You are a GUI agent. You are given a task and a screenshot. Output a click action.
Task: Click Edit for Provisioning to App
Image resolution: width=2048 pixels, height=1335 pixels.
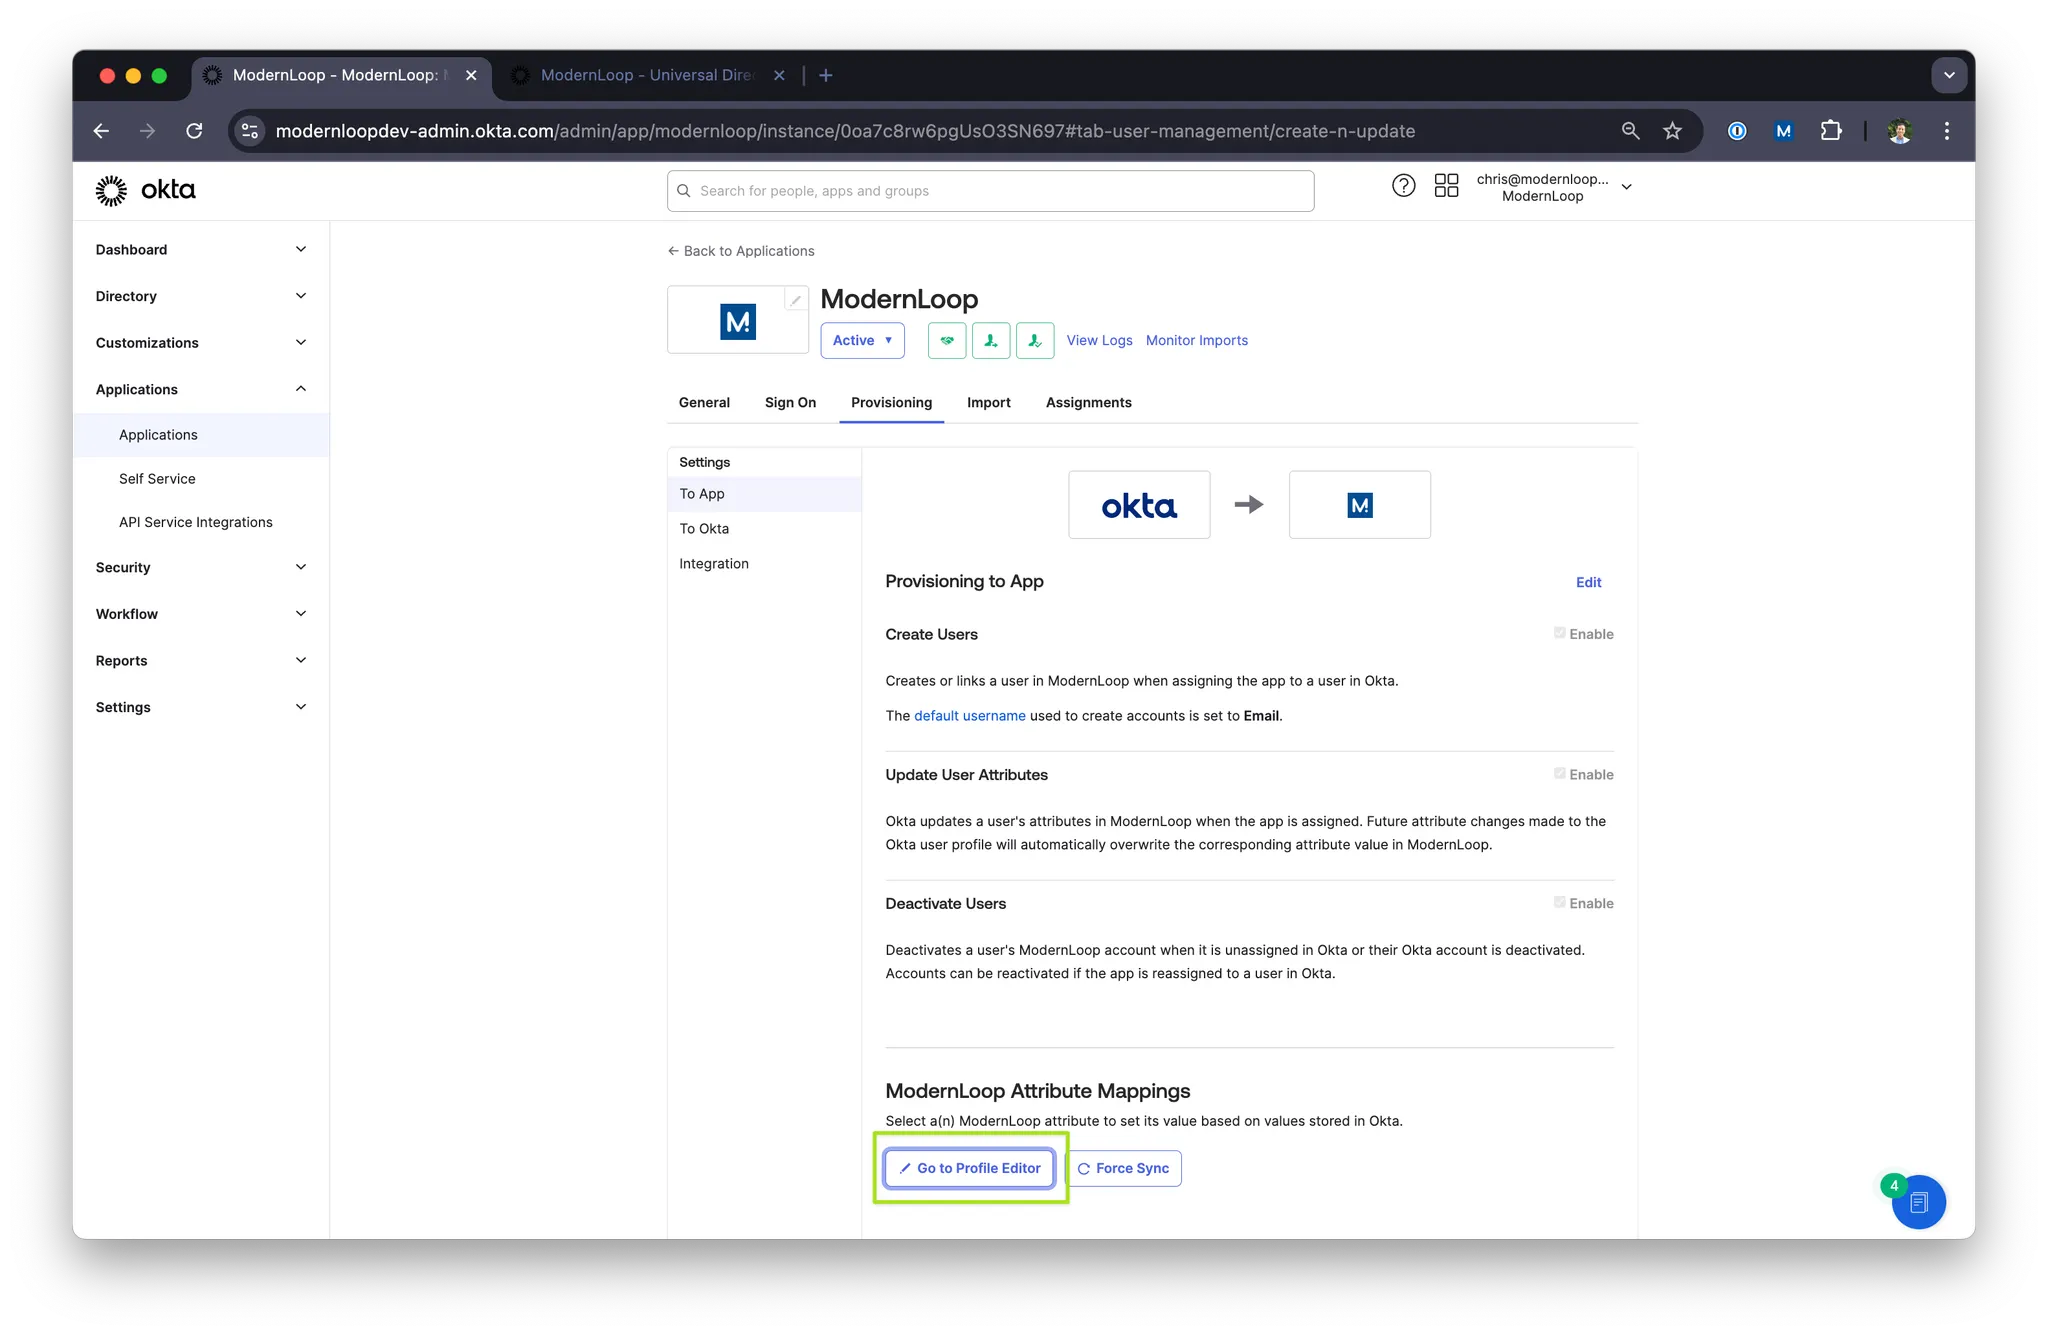(x=1588, y=582)
